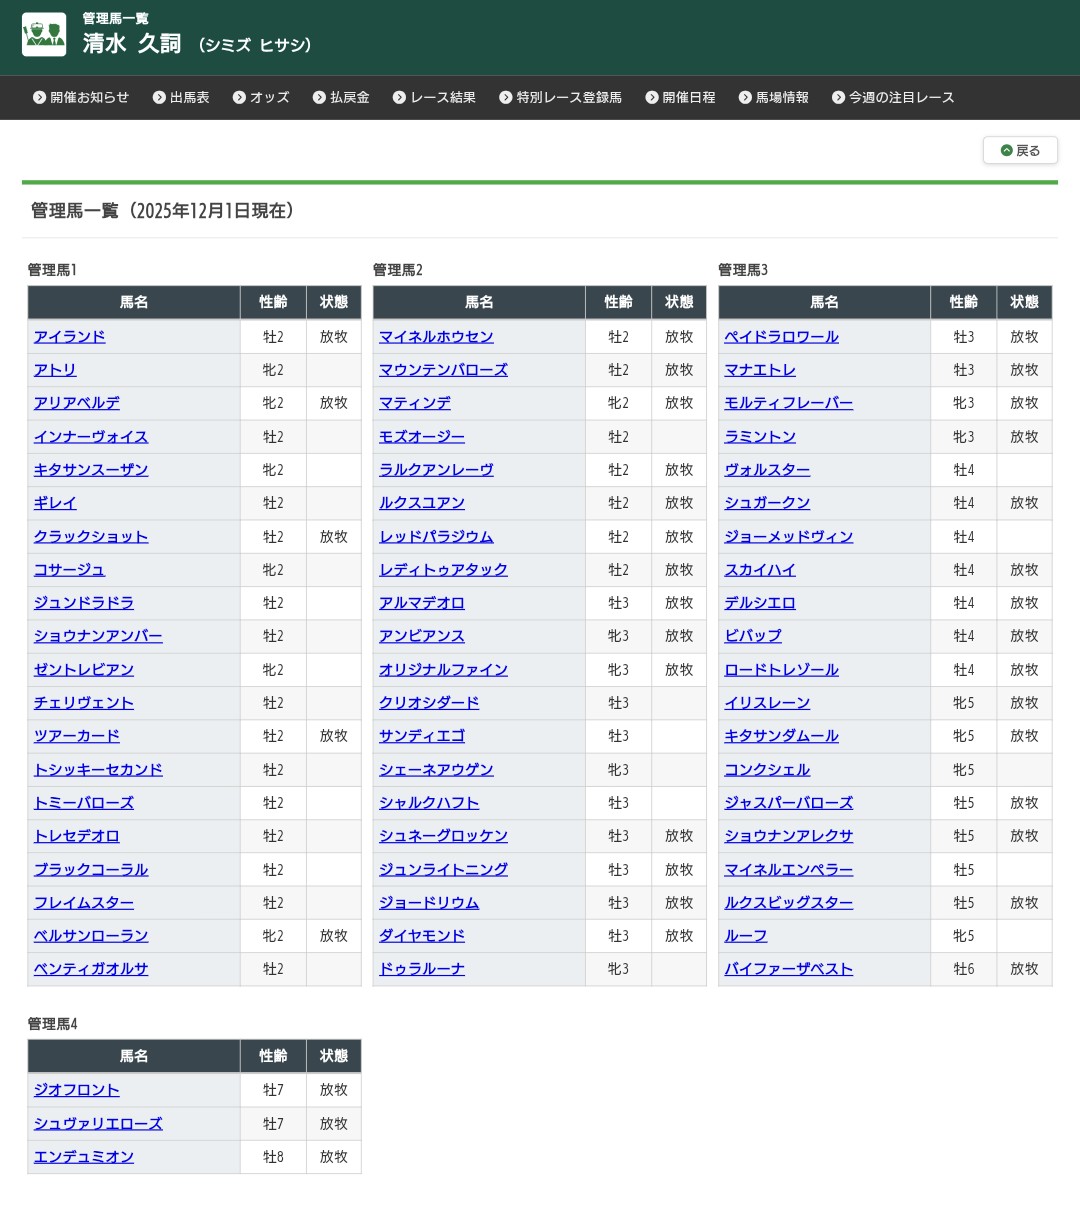Click 牡8 cell in エンデュミオン row
Viewport: 1080px width, 1214px height.
273,1157
